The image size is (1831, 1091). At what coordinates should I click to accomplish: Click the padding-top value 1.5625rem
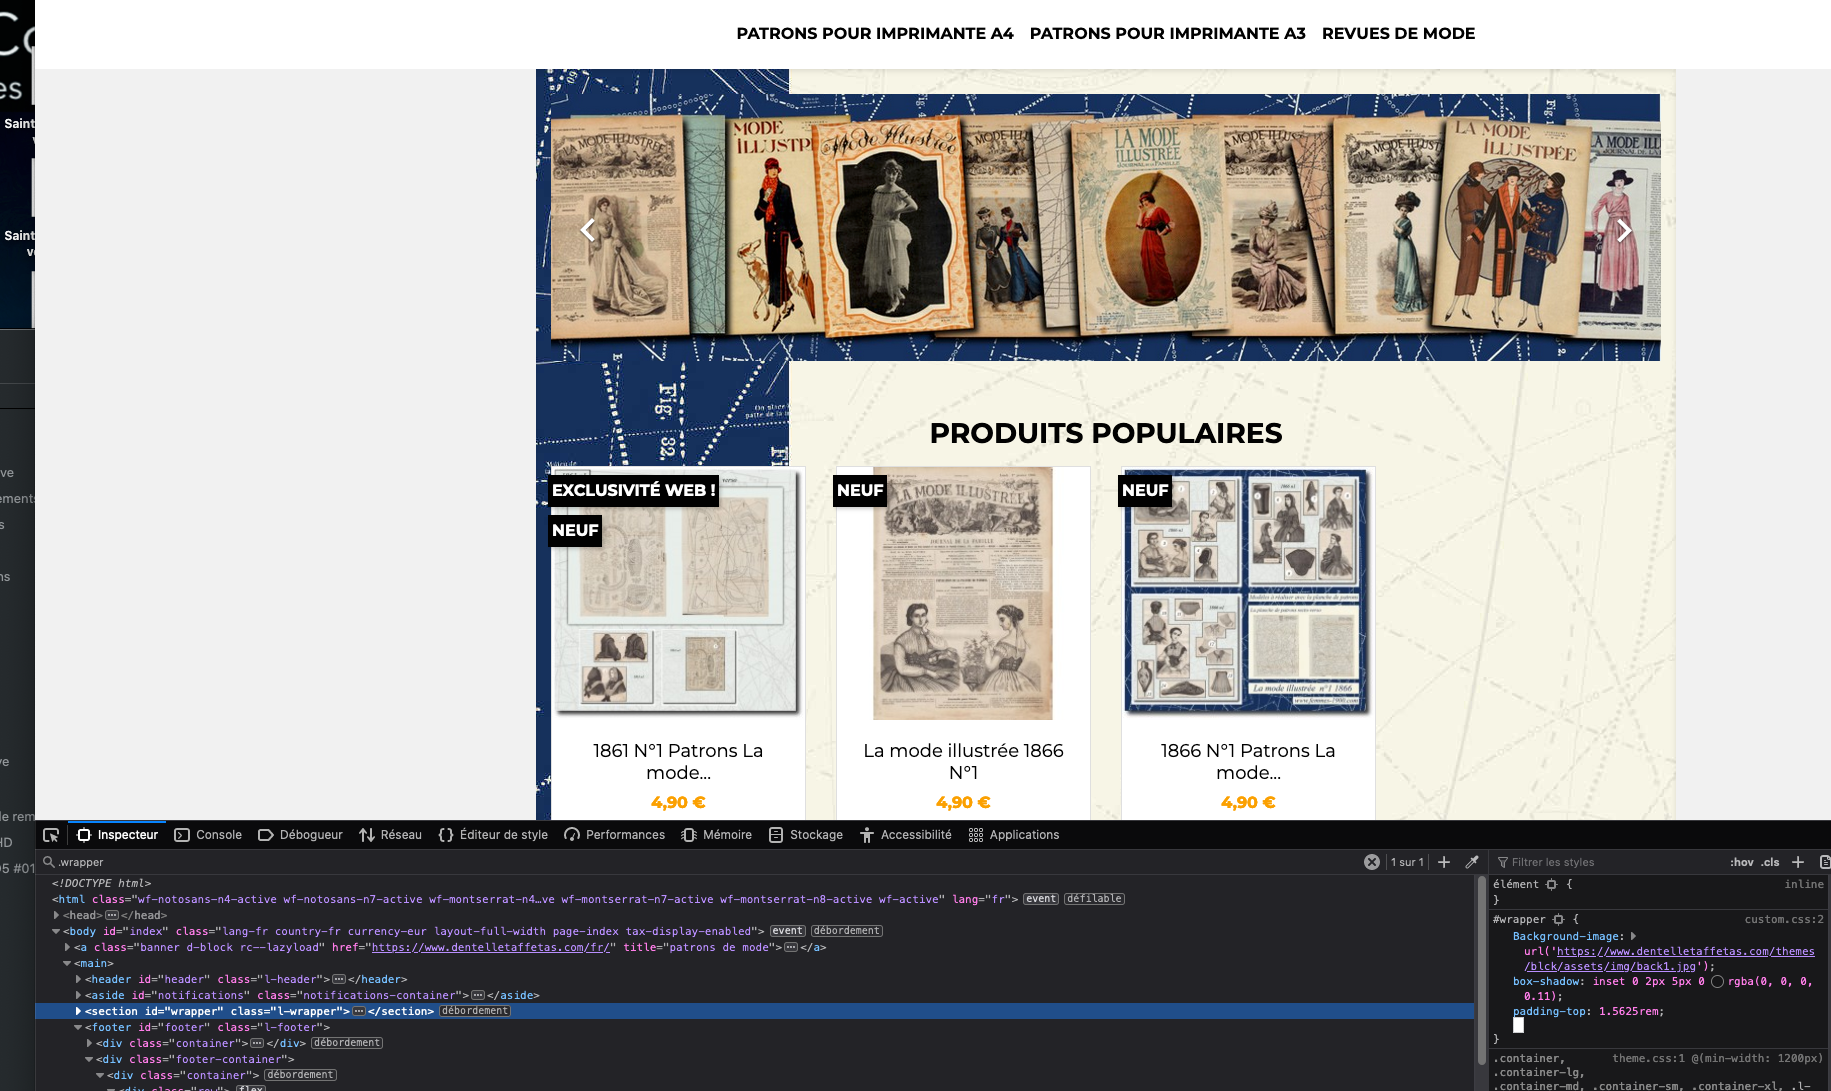point(1630,1011)
